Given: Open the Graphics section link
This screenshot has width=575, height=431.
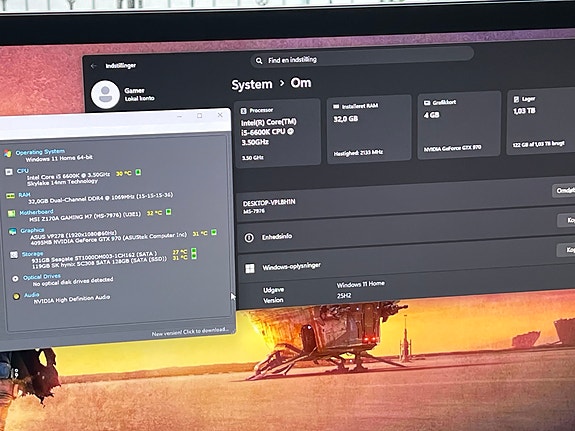Looking at the screenshot, I should coord(32,230).
